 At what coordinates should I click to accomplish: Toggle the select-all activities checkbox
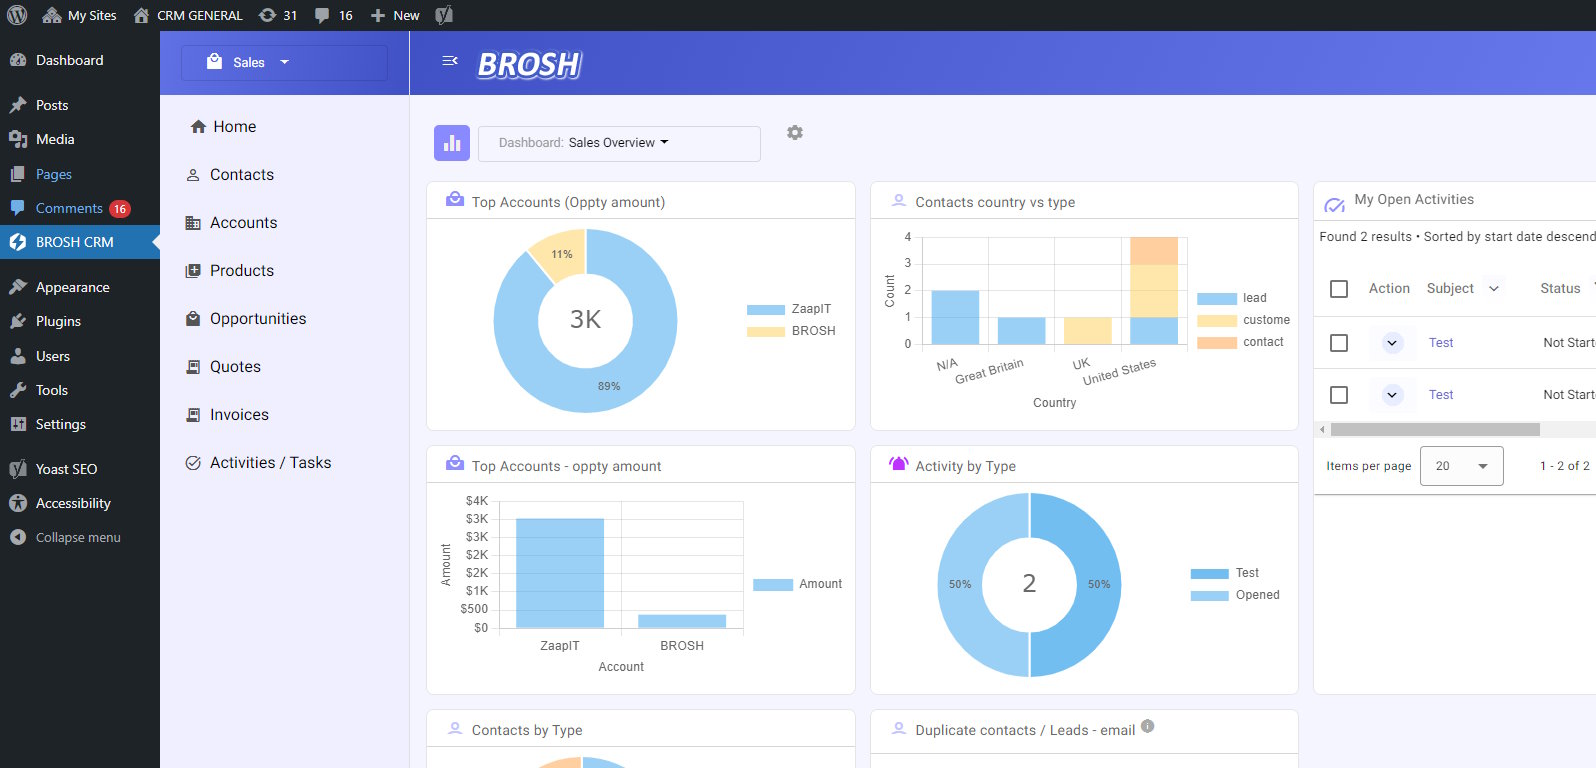click(1339, 289)
